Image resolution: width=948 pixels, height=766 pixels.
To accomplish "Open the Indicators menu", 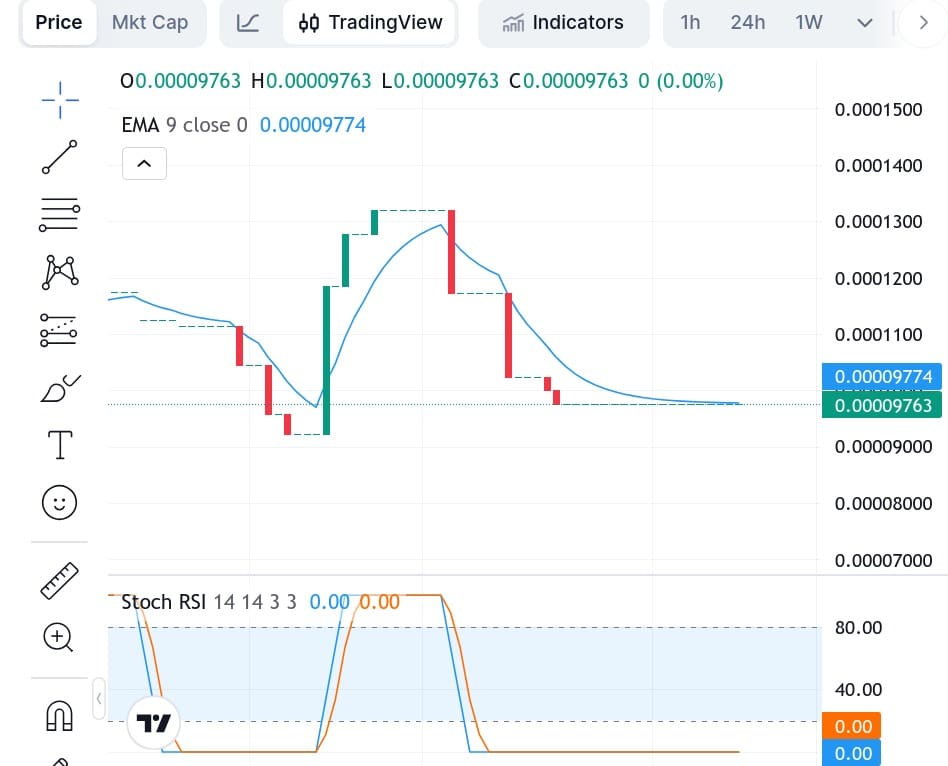I will click(563, 22).
